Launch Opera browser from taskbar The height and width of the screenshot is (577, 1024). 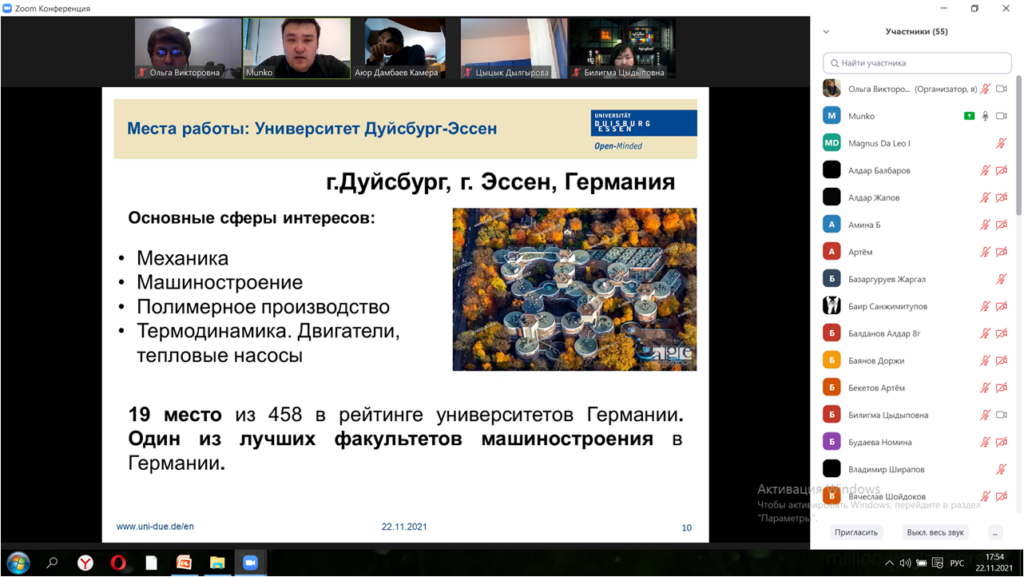(118, 563)
